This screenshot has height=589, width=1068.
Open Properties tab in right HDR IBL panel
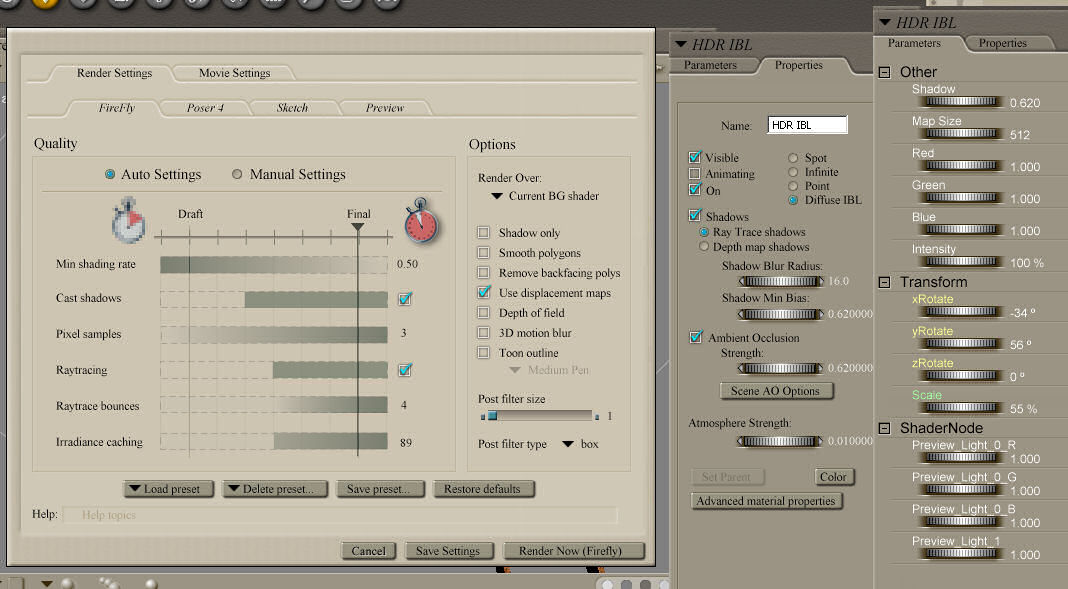click(x=1003, y=43)
